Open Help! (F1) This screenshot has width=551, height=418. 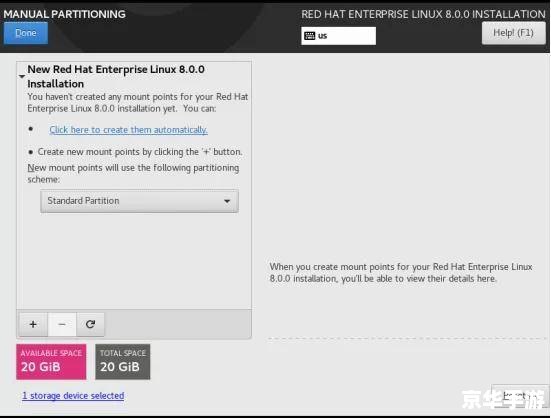(513, 33)
